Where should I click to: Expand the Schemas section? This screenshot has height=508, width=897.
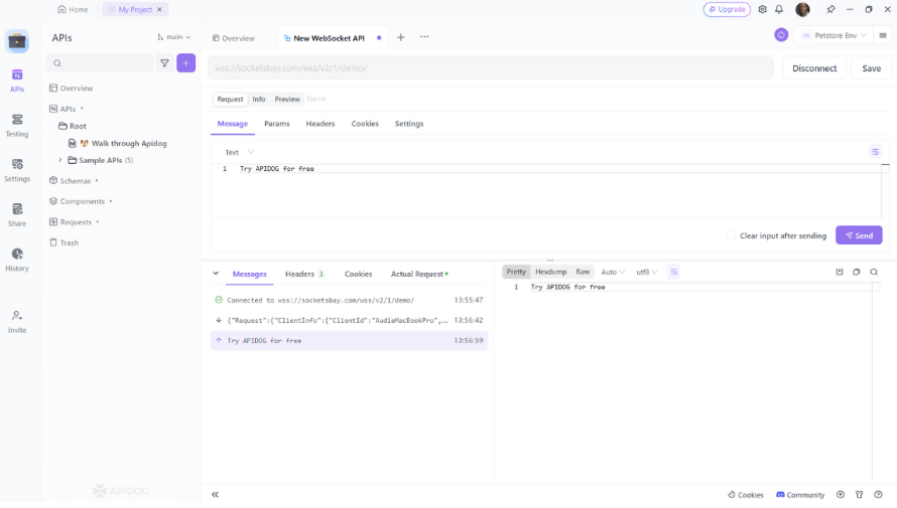75,181
